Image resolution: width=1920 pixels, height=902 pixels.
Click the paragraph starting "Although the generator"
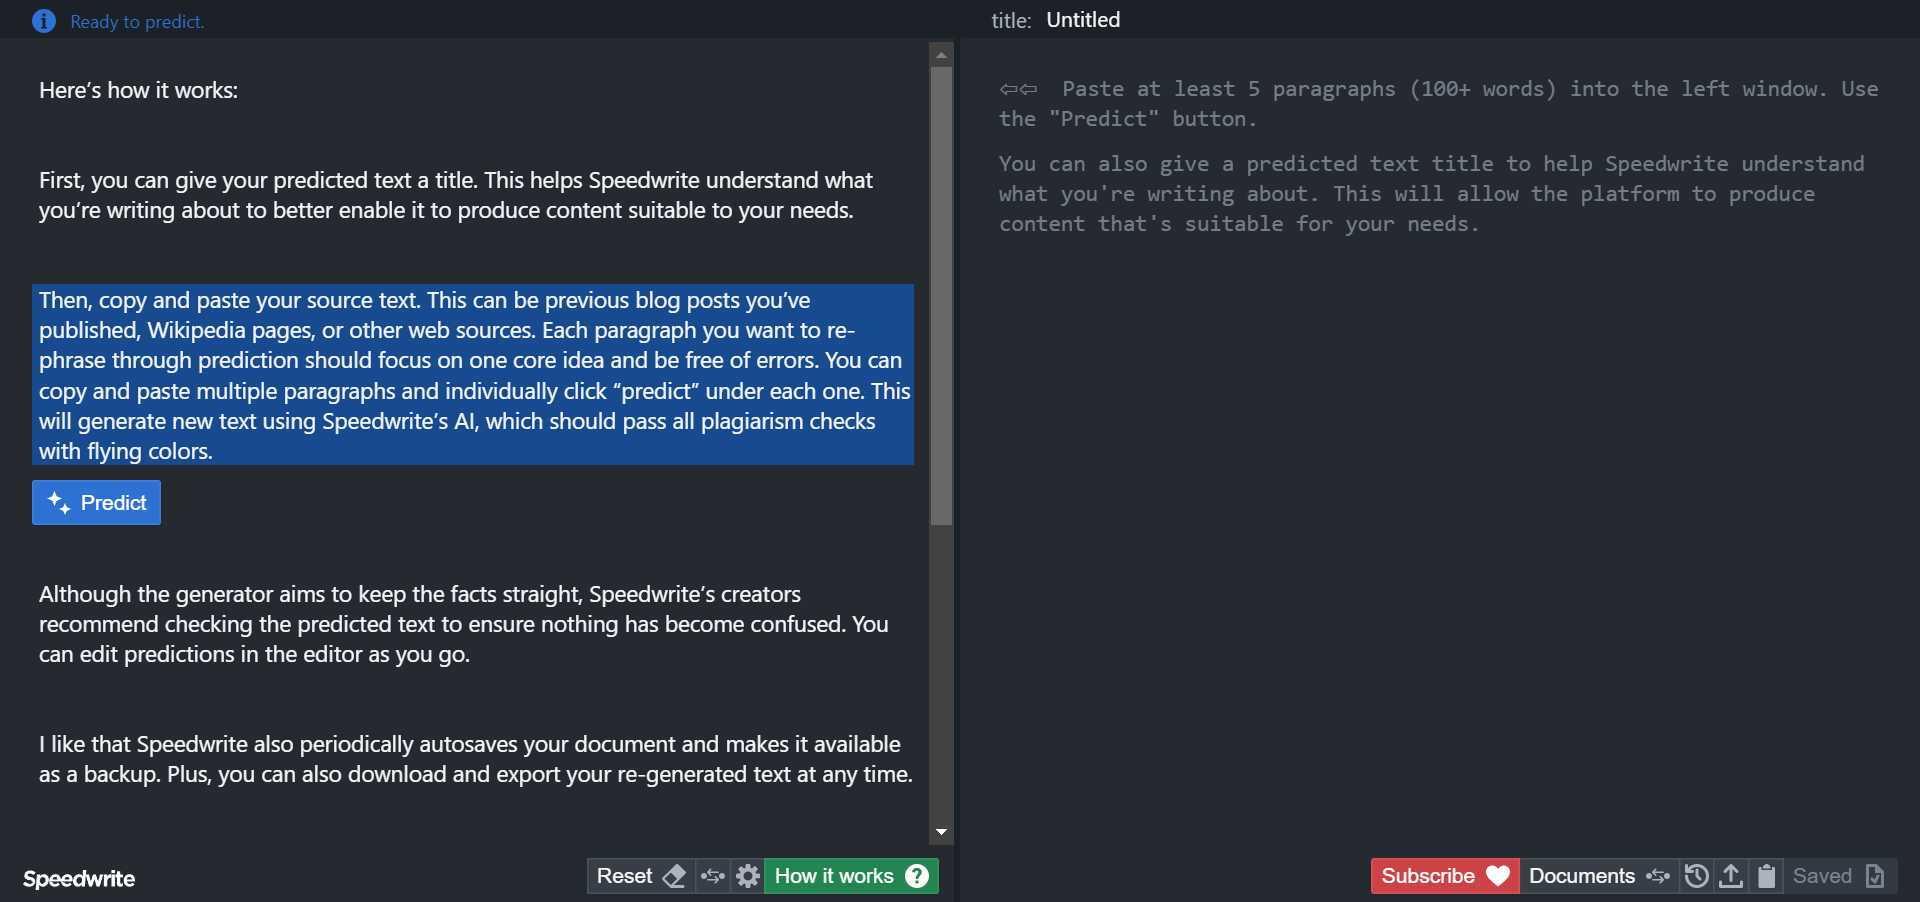[x=464, y=624]
